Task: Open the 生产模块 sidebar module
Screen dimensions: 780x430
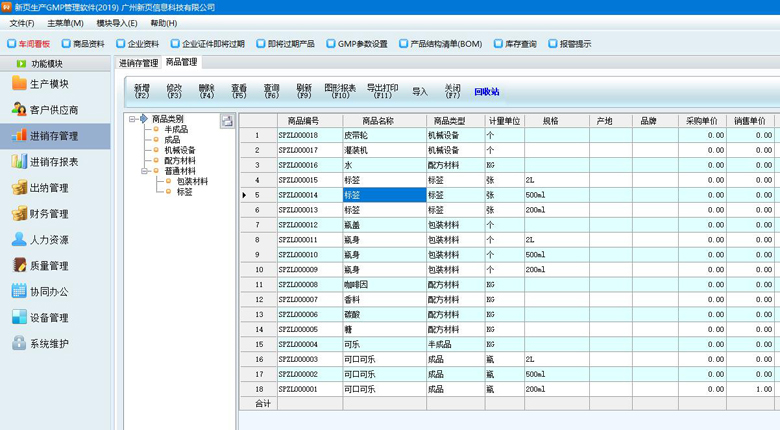Action: coord(49,84)
